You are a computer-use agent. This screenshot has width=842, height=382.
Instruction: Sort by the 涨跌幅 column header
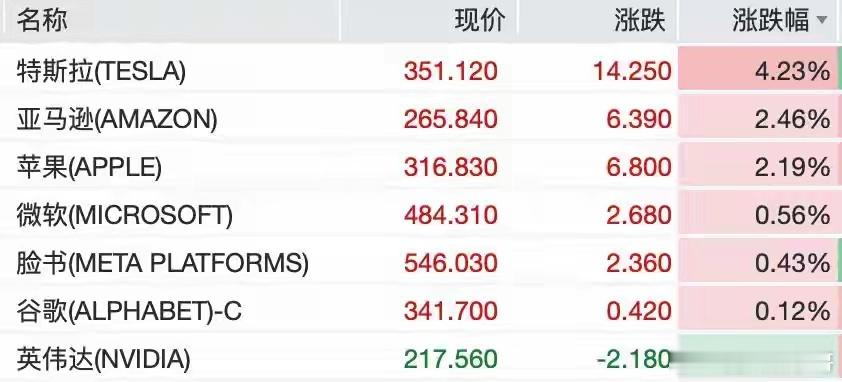point(760,21)
